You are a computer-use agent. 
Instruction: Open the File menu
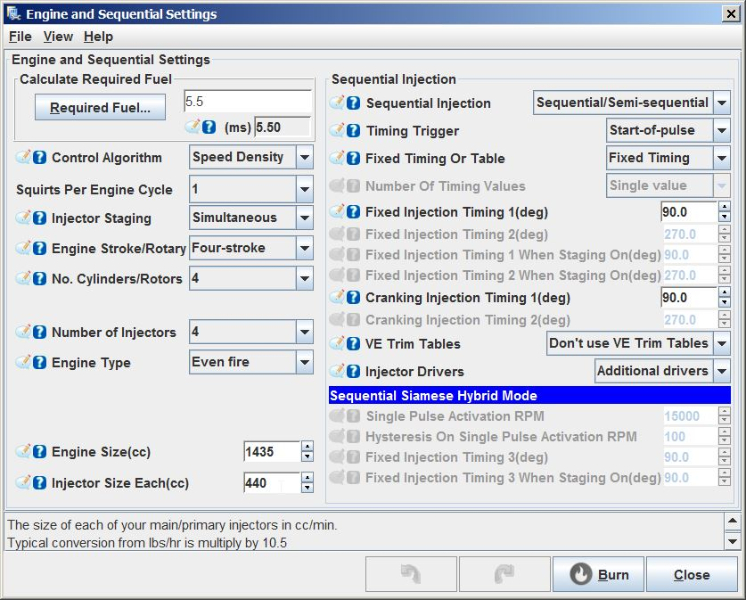tap(20, 36)
